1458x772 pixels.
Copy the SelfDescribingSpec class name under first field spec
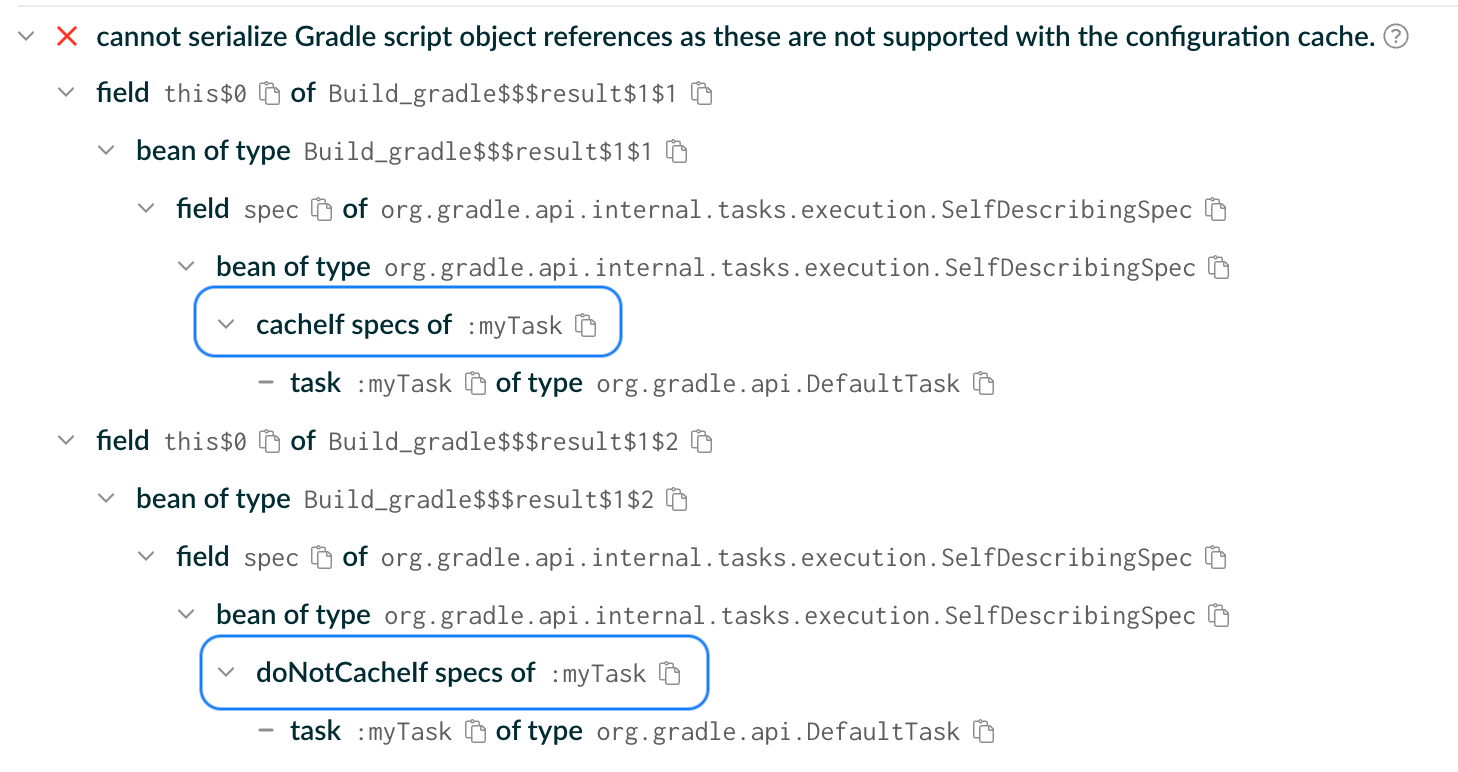[x=1215, y=209]
